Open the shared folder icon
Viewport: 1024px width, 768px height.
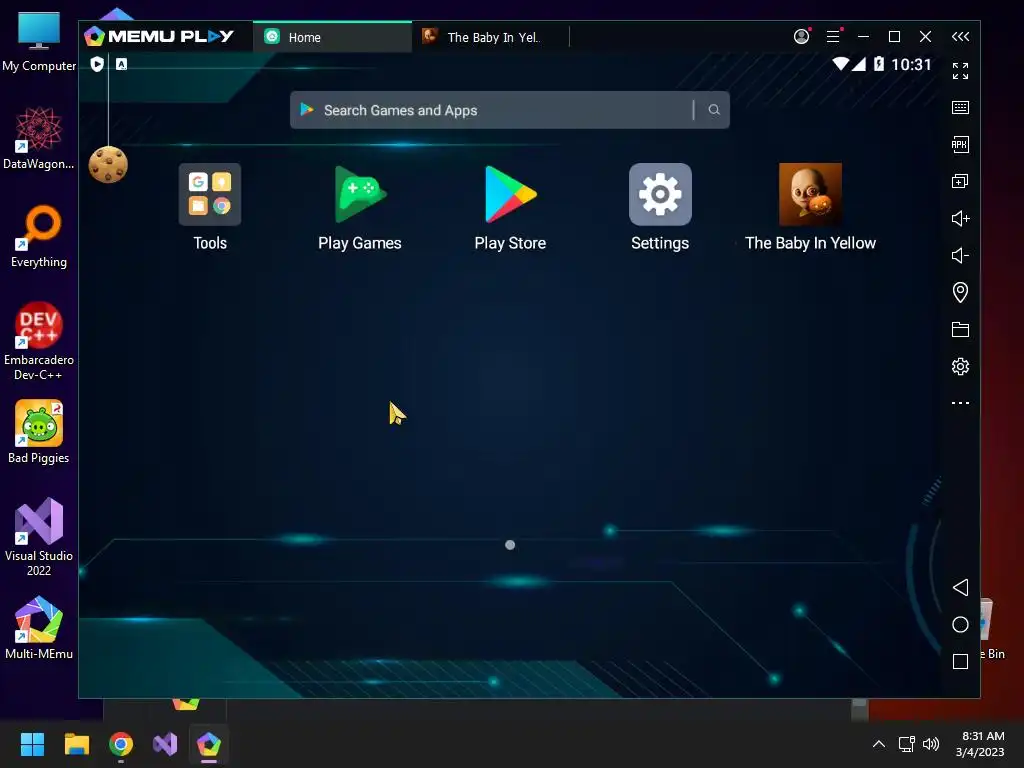pos(960,329)
